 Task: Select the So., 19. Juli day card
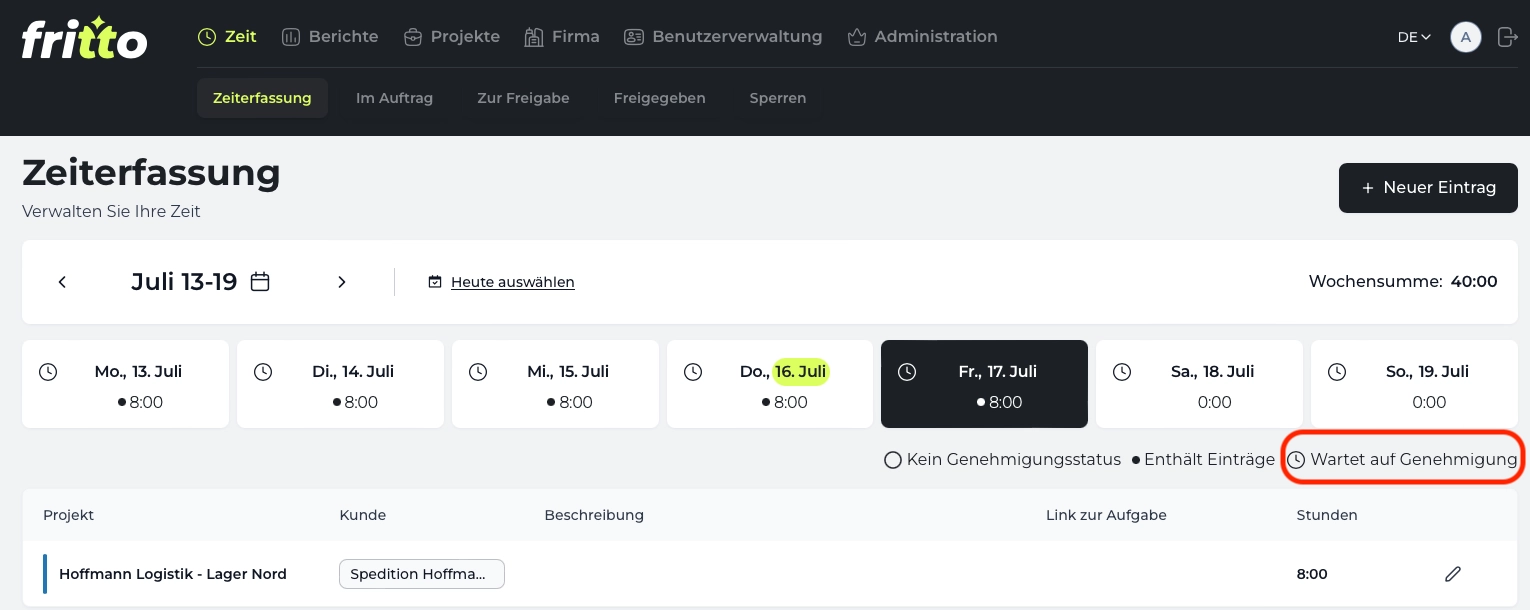(x=1414, y=384)
